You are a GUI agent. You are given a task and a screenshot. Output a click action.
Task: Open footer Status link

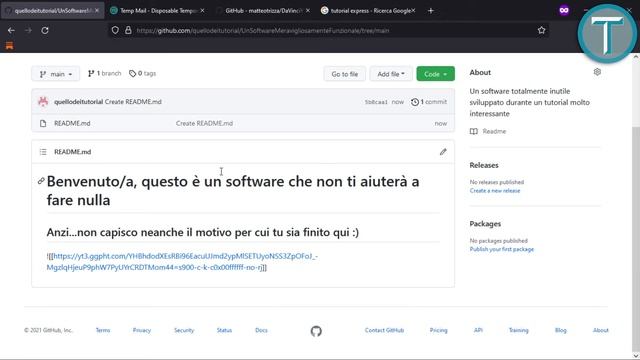(x=224, y=330)
